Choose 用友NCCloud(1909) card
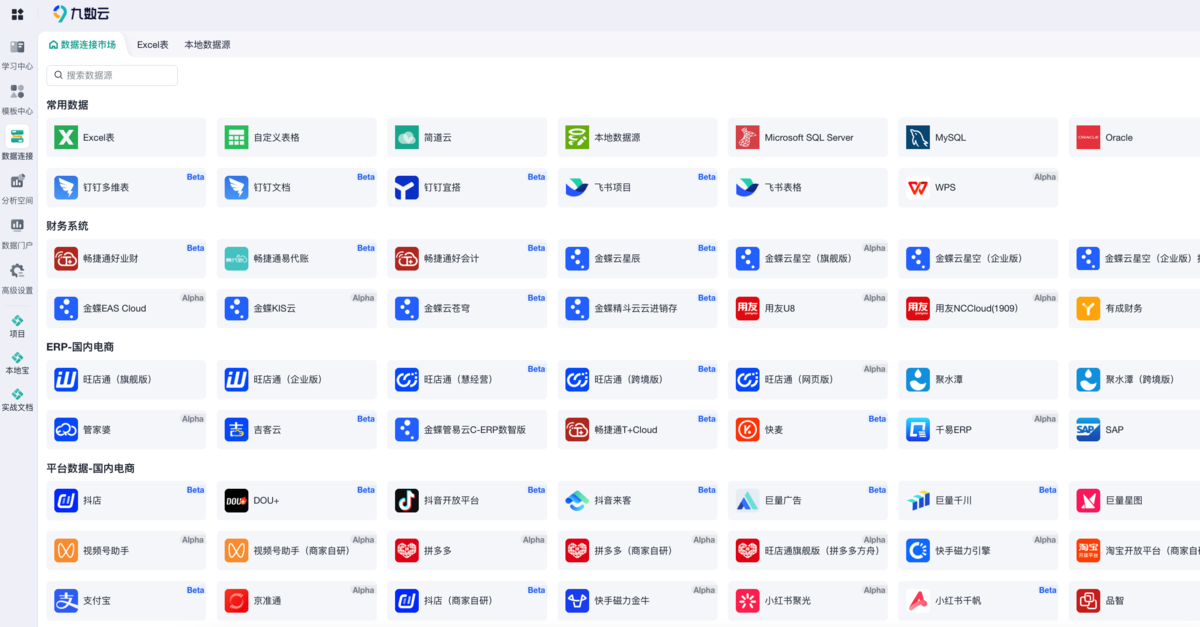The image size is (1200, 627). tap(978, 309)
